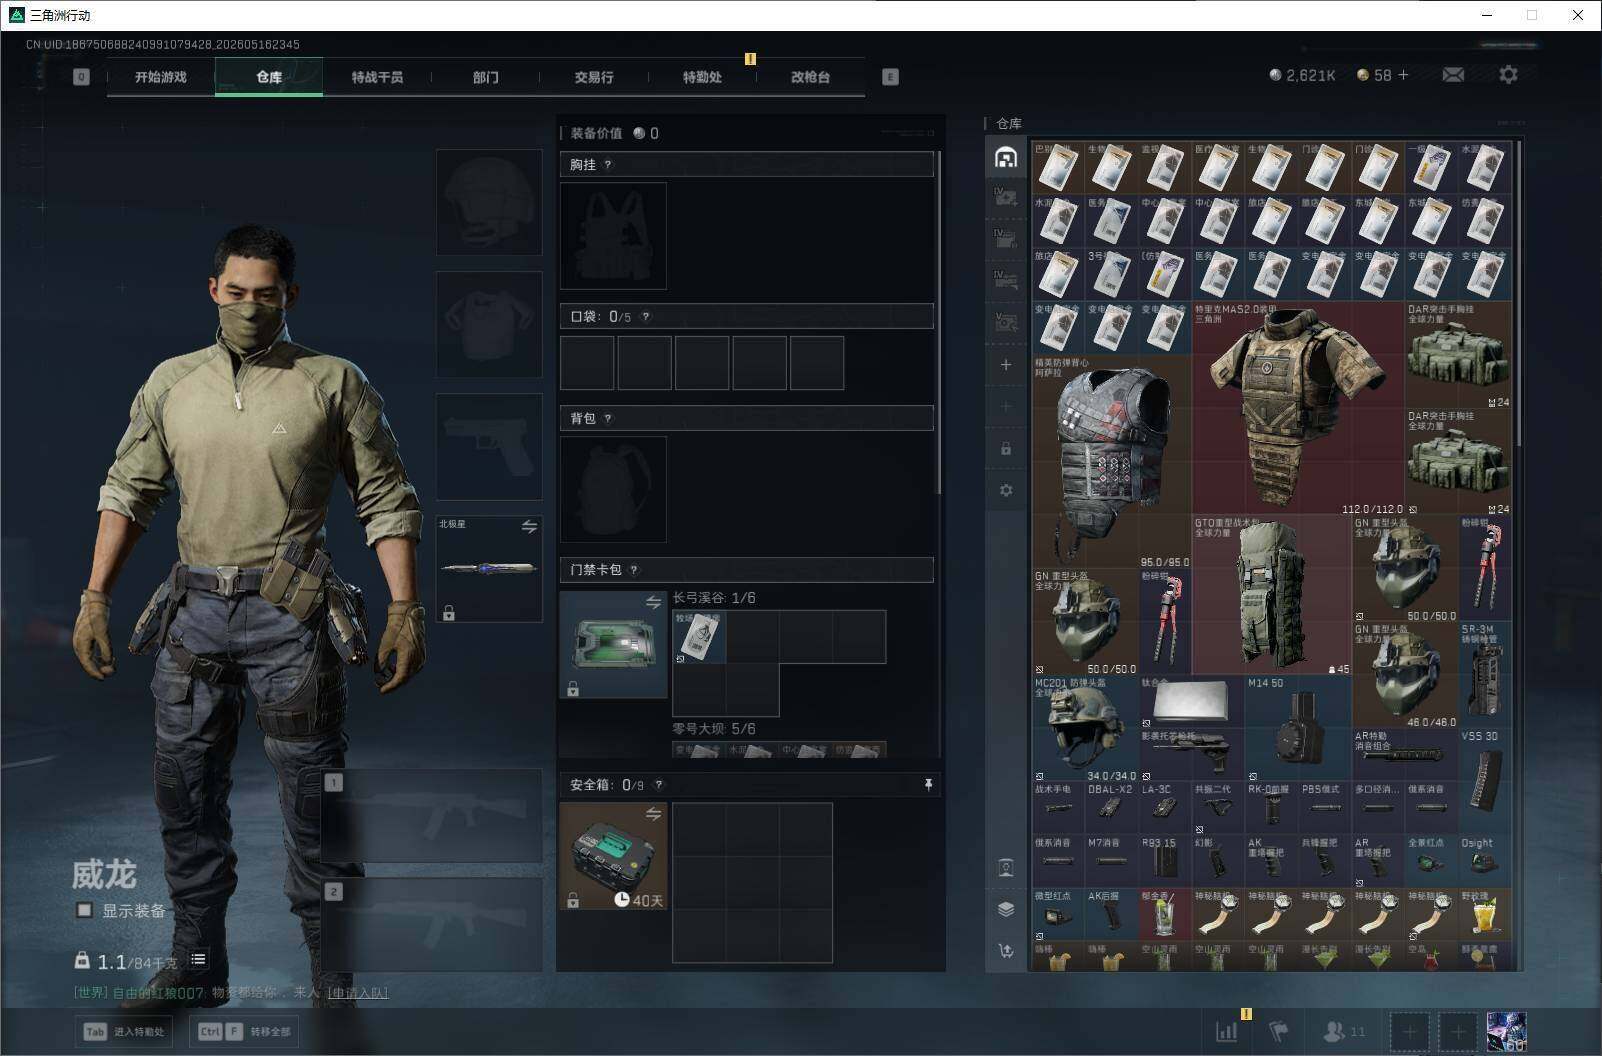
Task: Open the 口袋 help question mark
Action: tap(646, 317)
